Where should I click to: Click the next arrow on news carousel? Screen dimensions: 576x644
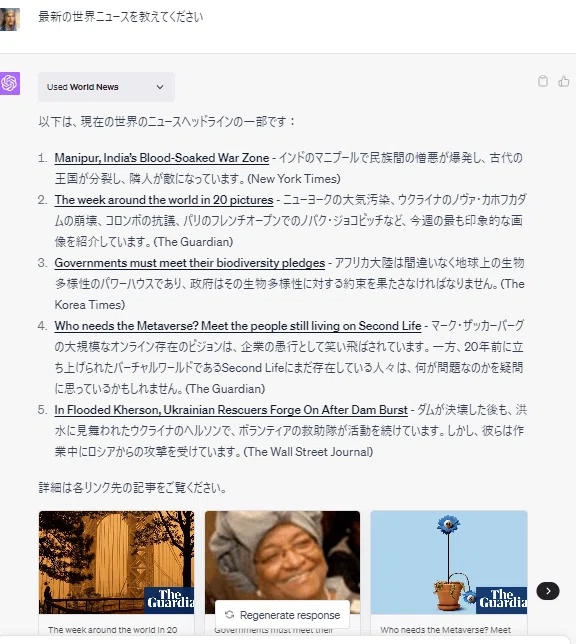point(548,591)
